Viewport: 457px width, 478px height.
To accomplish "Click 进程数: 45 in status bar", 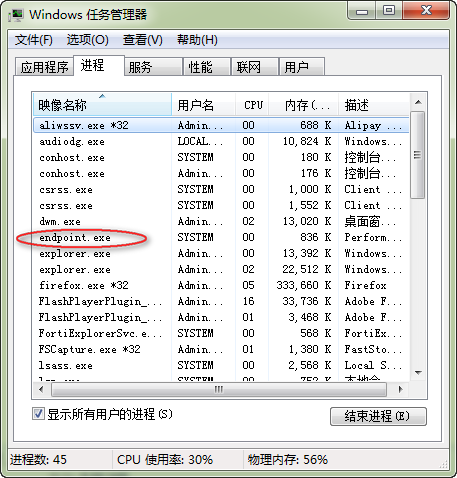I will (x=38, y=460).
